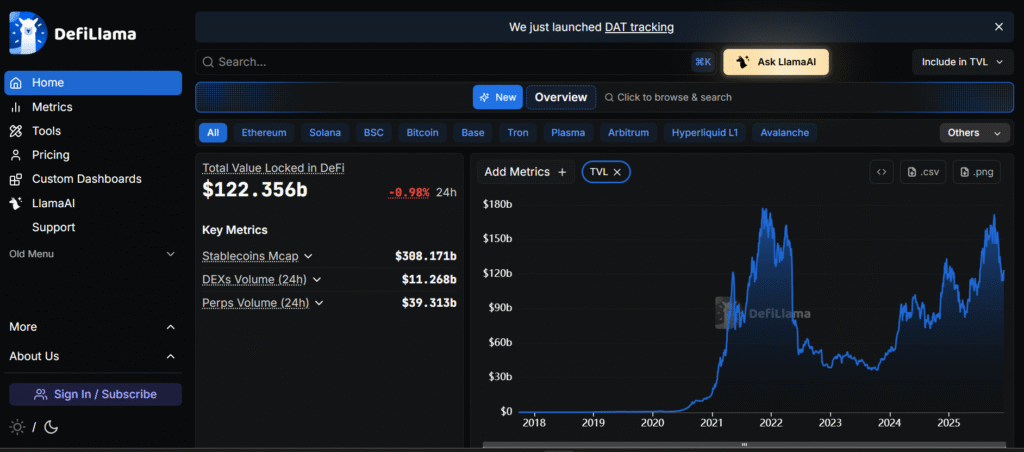Remove the TVL metric chip
The width and height of the screenshot is (1024, 452).
(x=617, y=172)
